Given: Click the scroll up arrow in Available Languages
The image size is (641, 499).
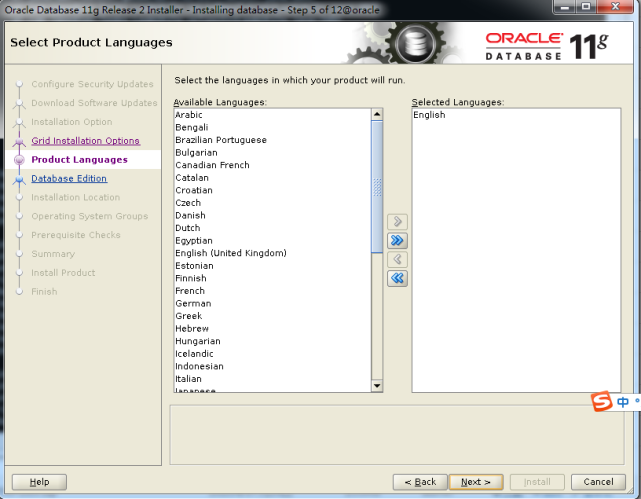Looking at the screenshot, I should (x=377, y=114).
